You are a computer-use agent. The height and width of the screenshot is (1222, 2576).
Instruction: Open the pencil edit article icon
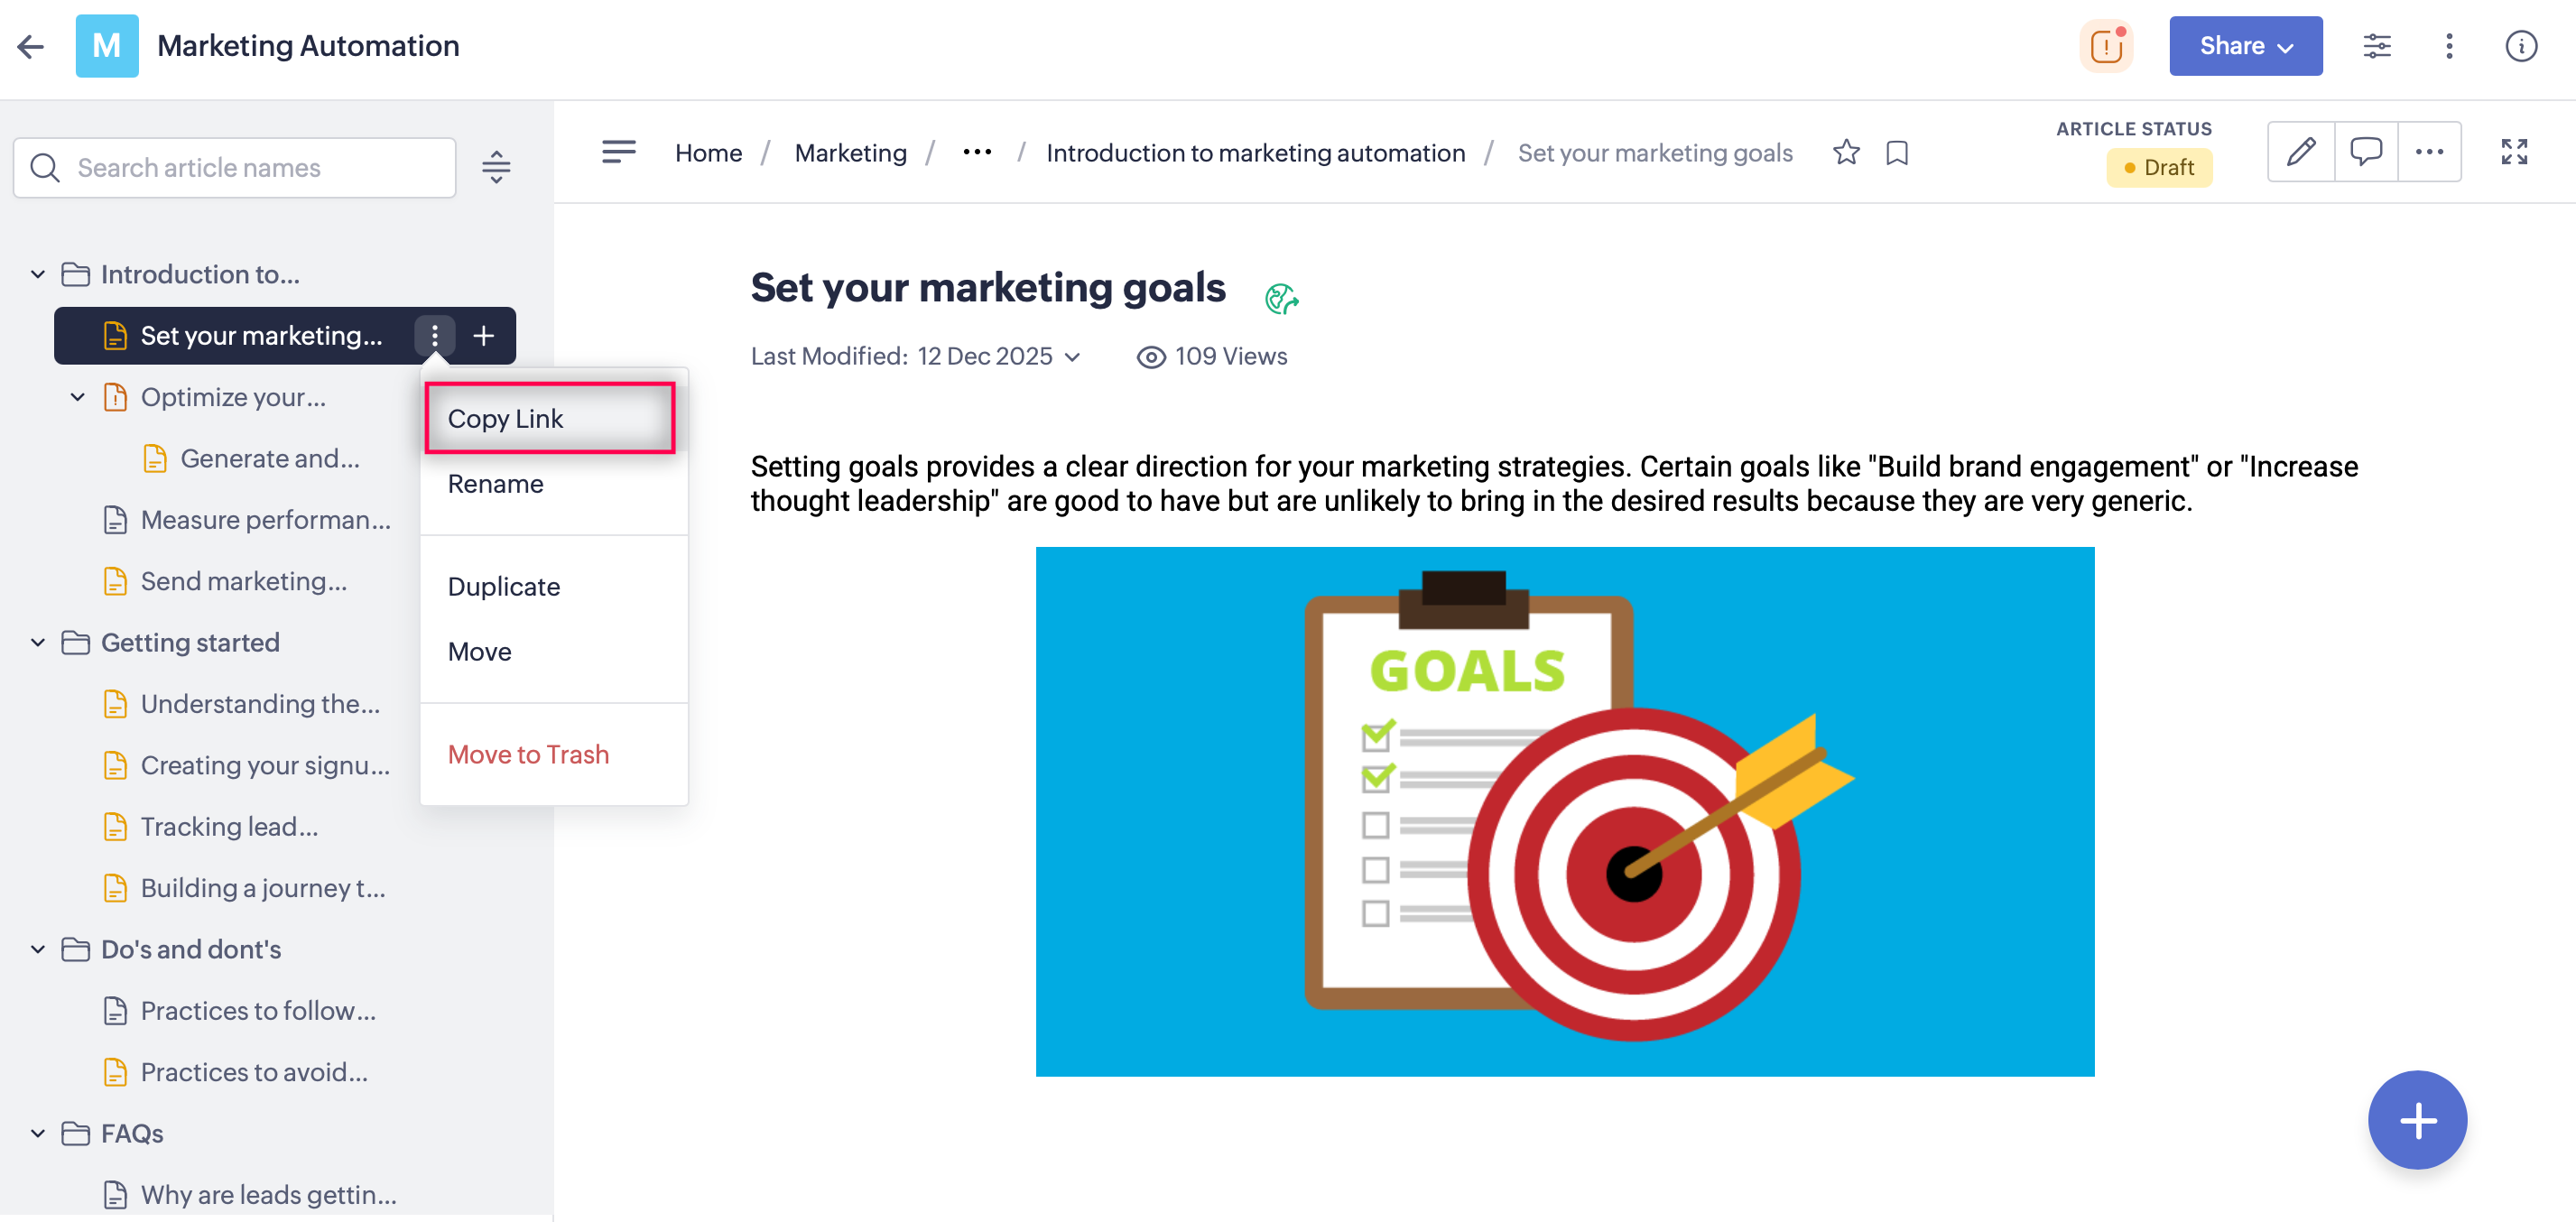2300,152
